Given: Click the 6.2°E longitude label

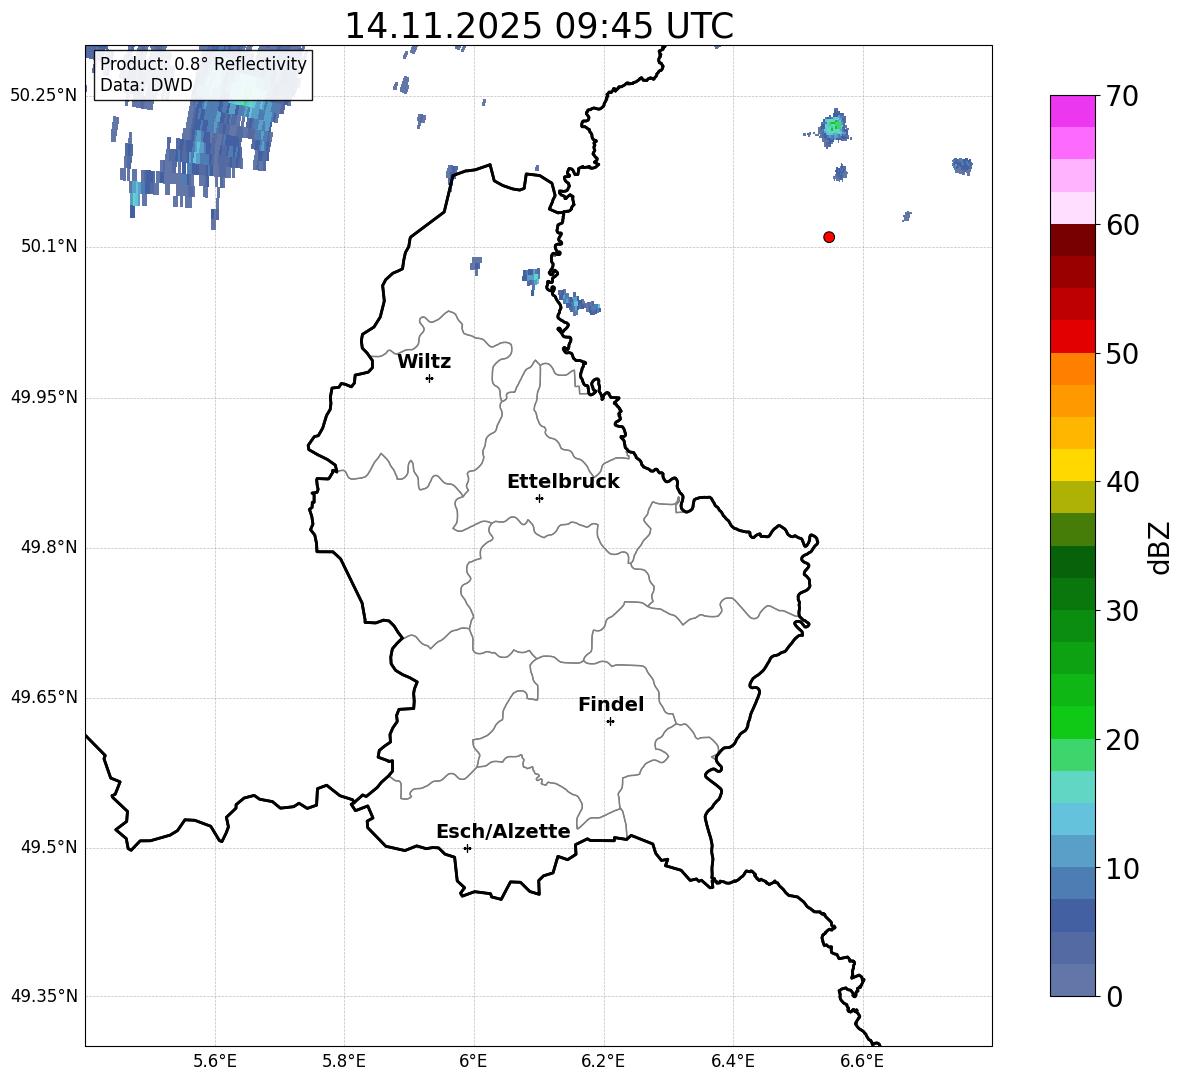Looking at the screenshot, I should coord(603,1061).
